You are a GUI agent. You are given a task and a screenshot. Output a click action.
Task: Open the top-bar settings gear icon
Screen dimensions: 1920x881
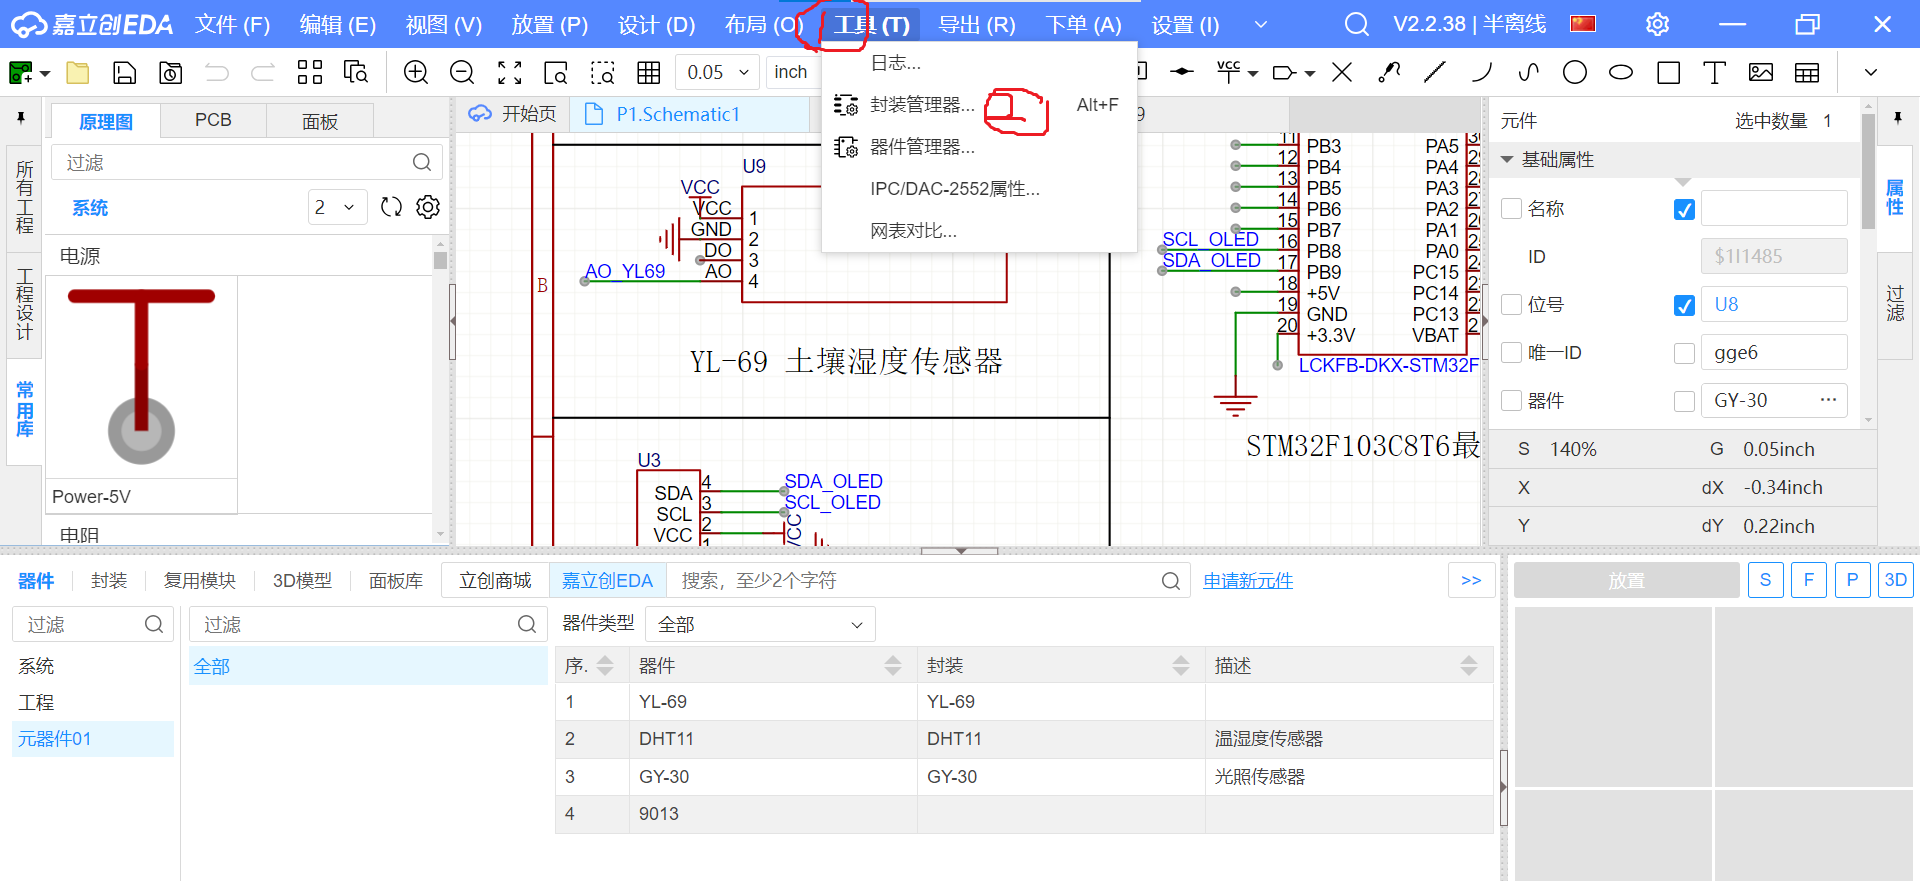coord(1657,24)
